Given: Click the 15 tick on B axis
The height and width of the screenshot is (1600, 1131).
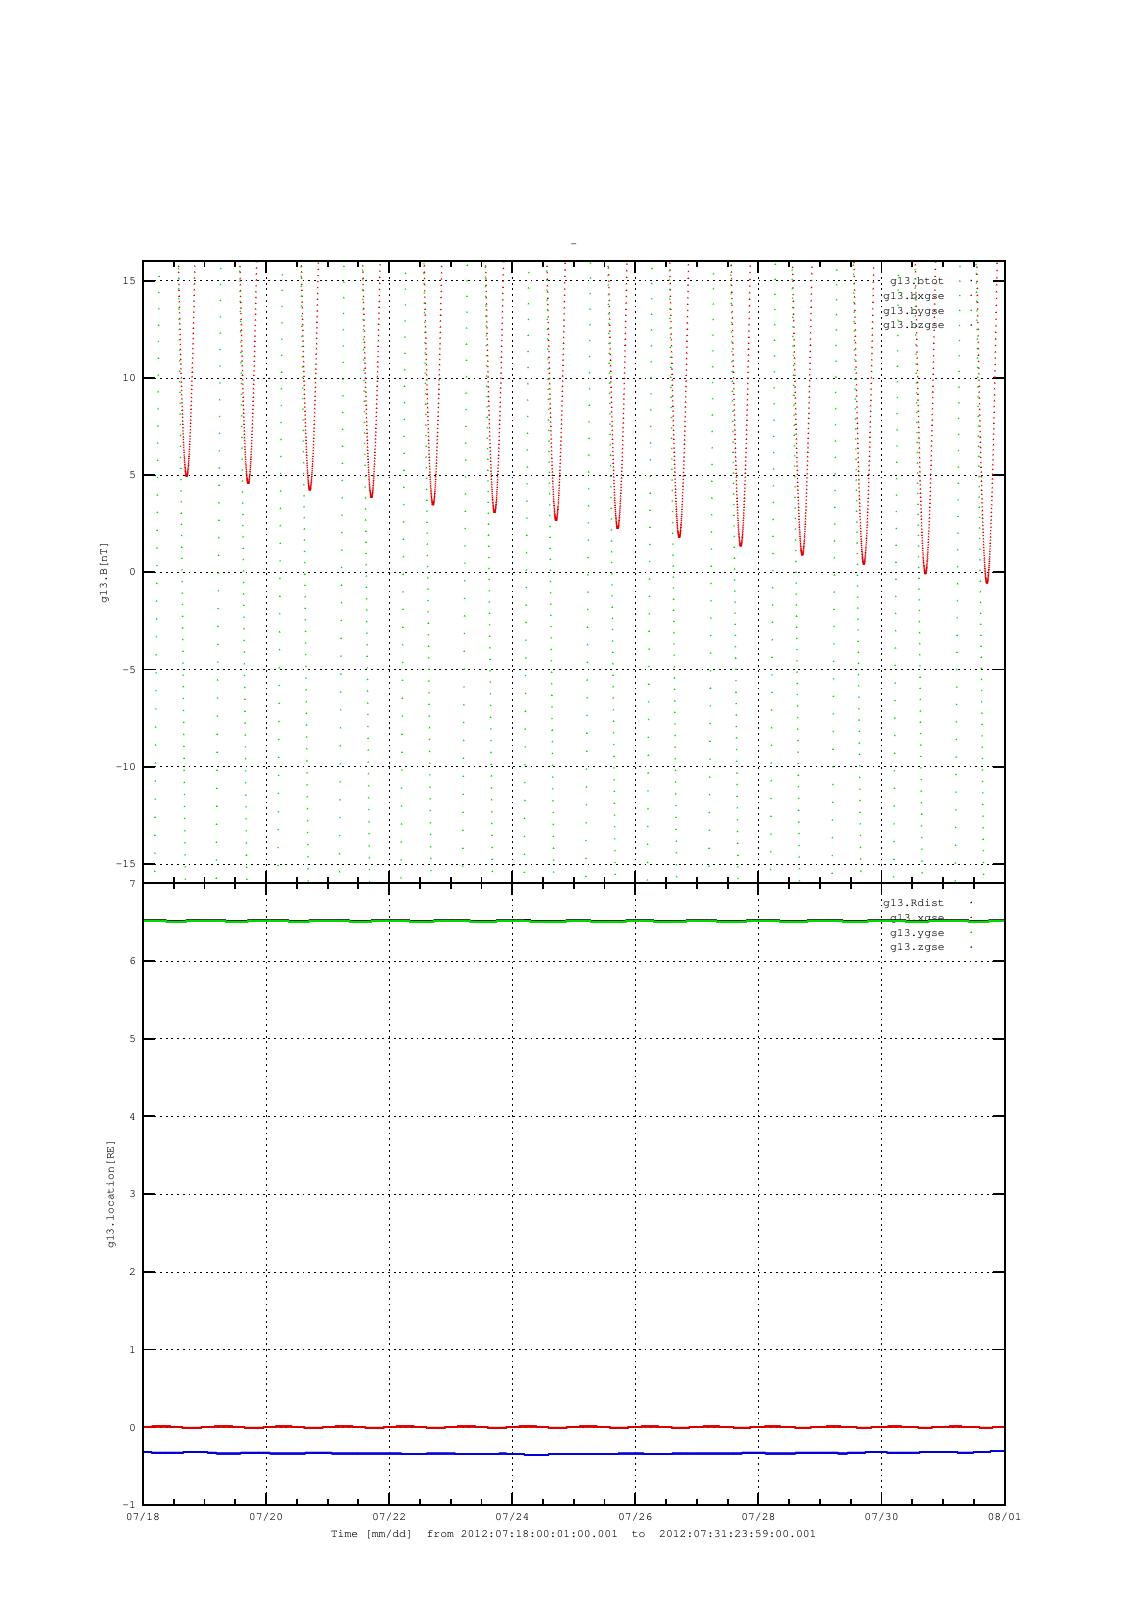Looking at the screenshot, I should pos(129,280).
